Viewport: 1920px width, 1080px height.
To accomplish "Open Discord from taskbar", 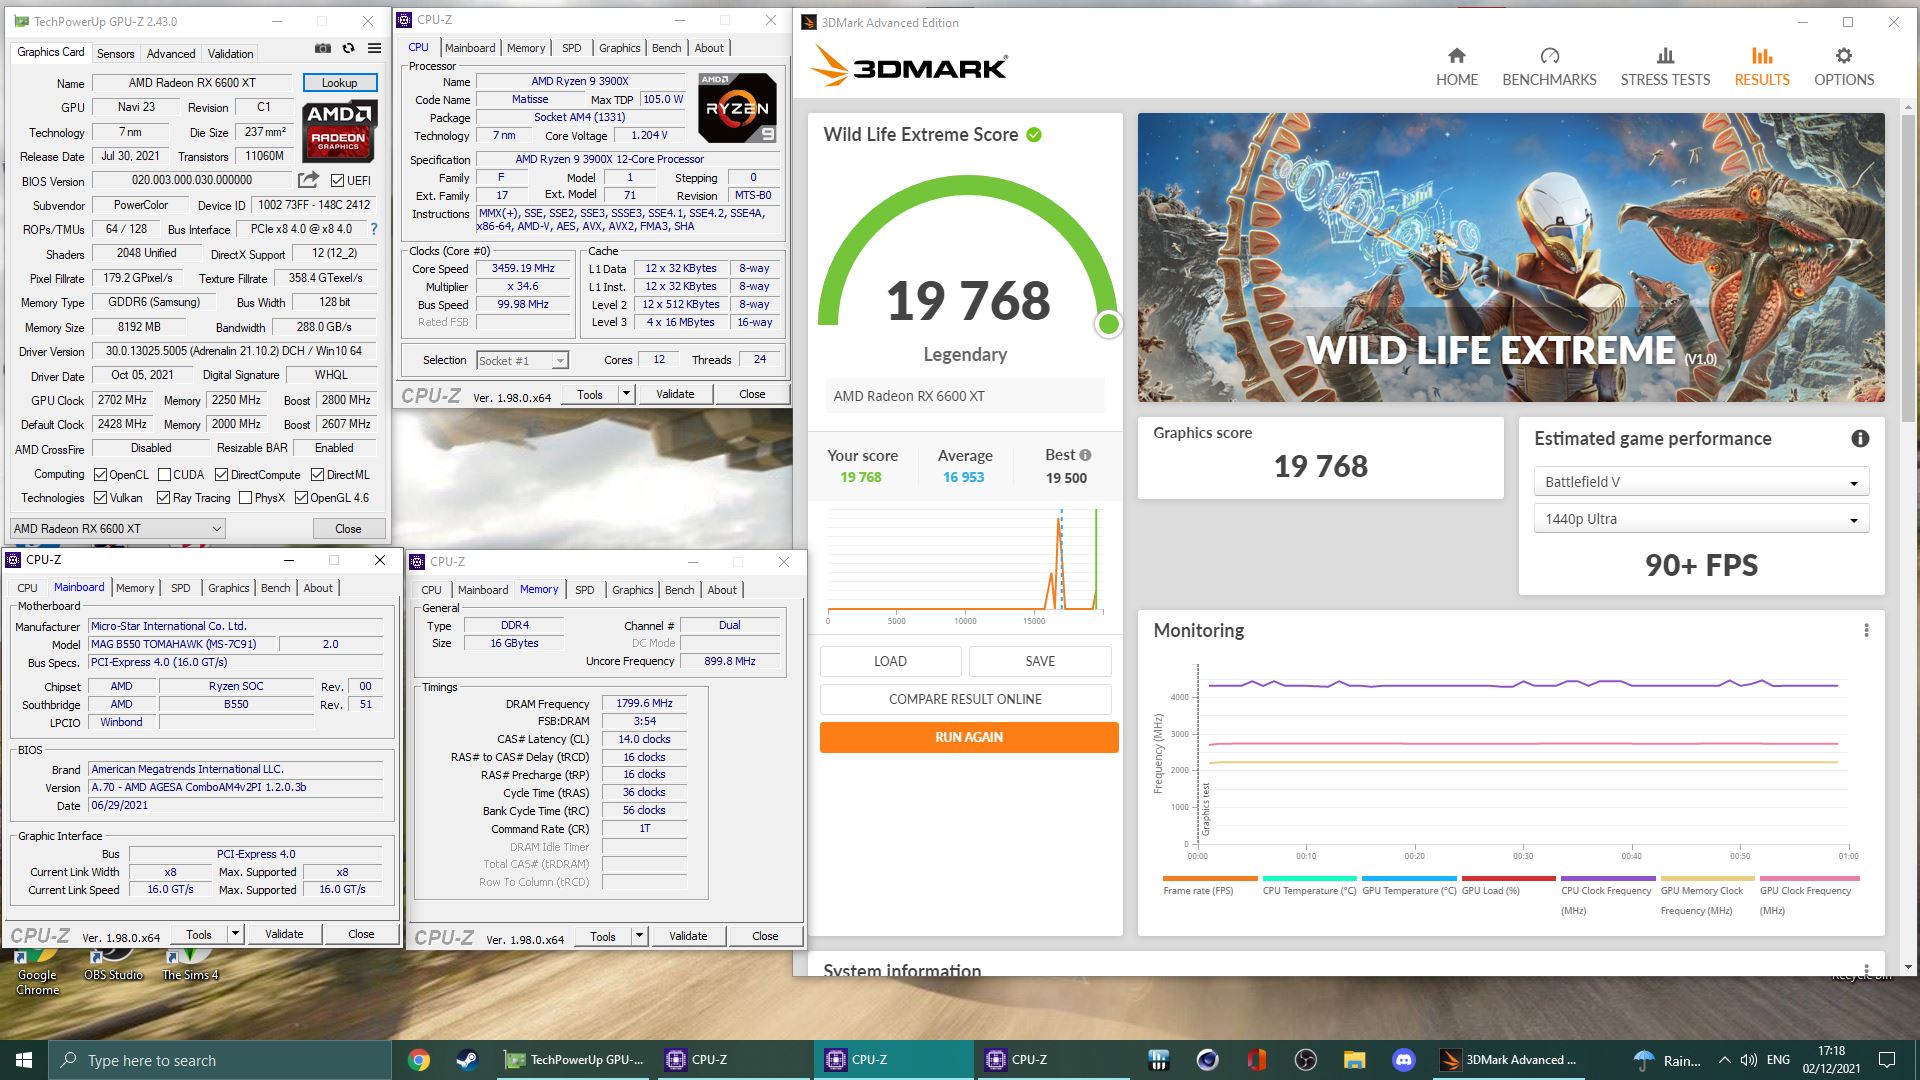I will click(1404, 1060).
